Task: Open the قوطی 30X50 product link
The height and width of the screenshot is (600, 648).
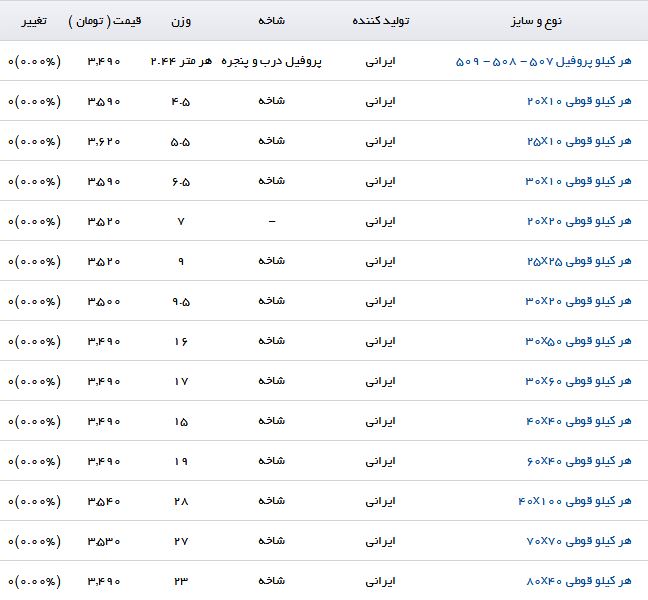Action: click(579, 341)
